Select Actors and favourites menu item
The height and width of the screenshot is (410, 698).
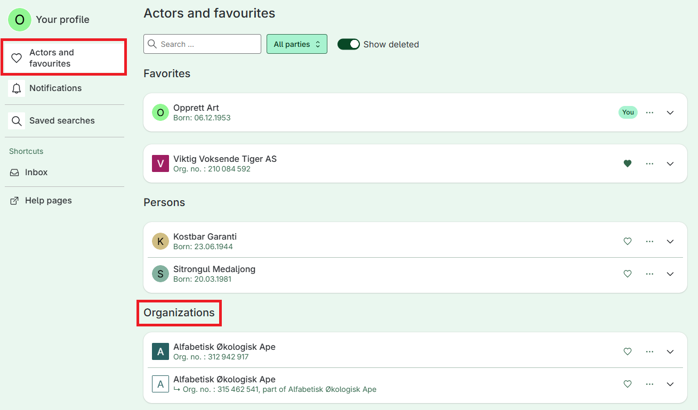[x=64, y=57]
